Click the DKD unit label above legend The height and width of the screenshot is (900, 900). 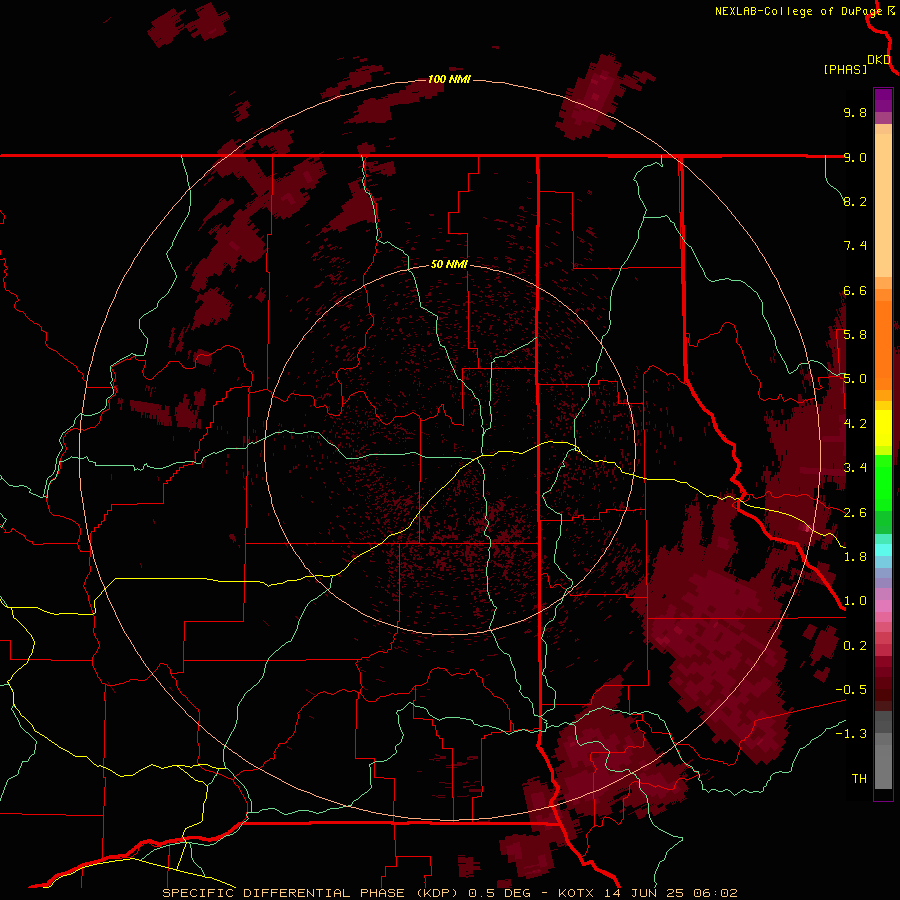tap(879, 59)
